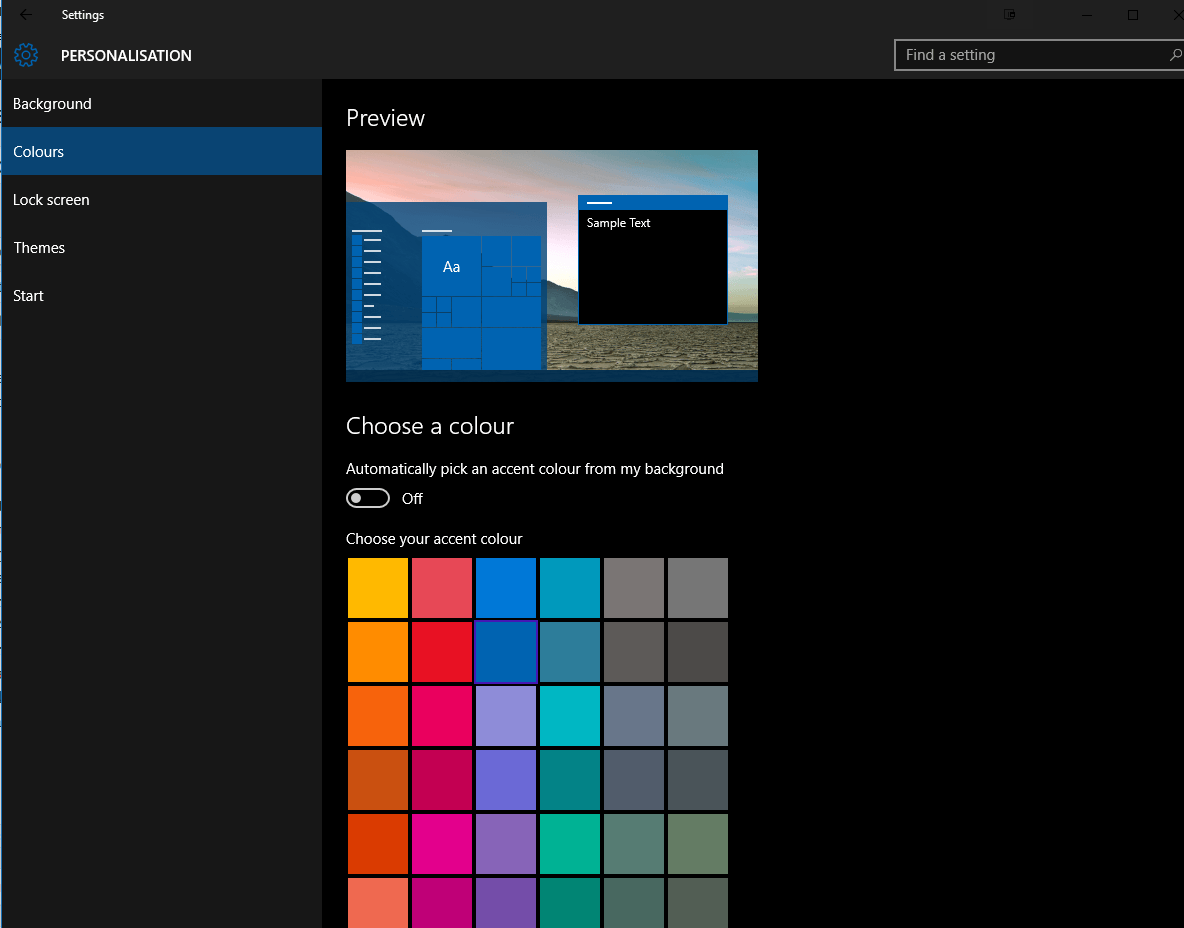
Task: Pick the yellow accent colour, first row
Action: (x=378, y=588)
